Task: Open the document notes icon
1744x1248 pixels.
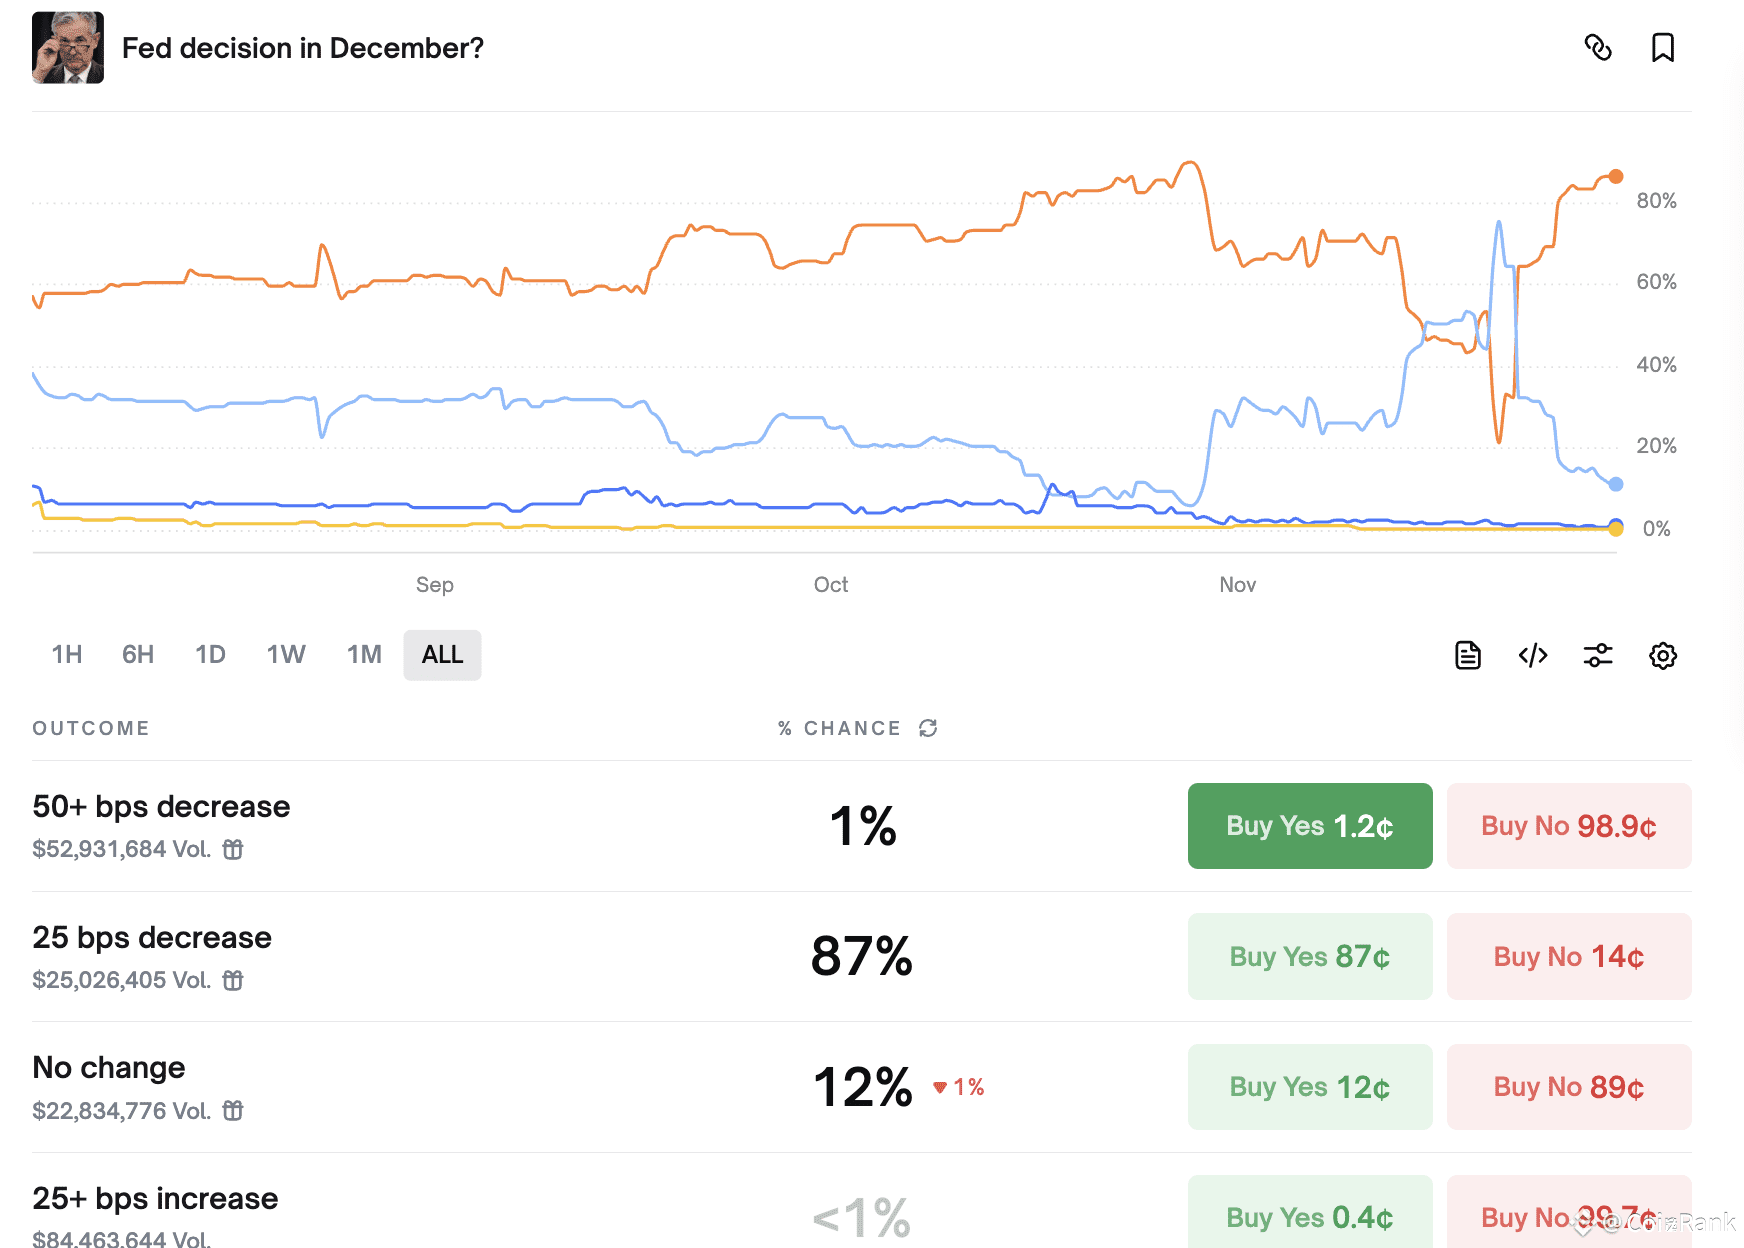Action: pyautogui.click(x=1467, y=655)
